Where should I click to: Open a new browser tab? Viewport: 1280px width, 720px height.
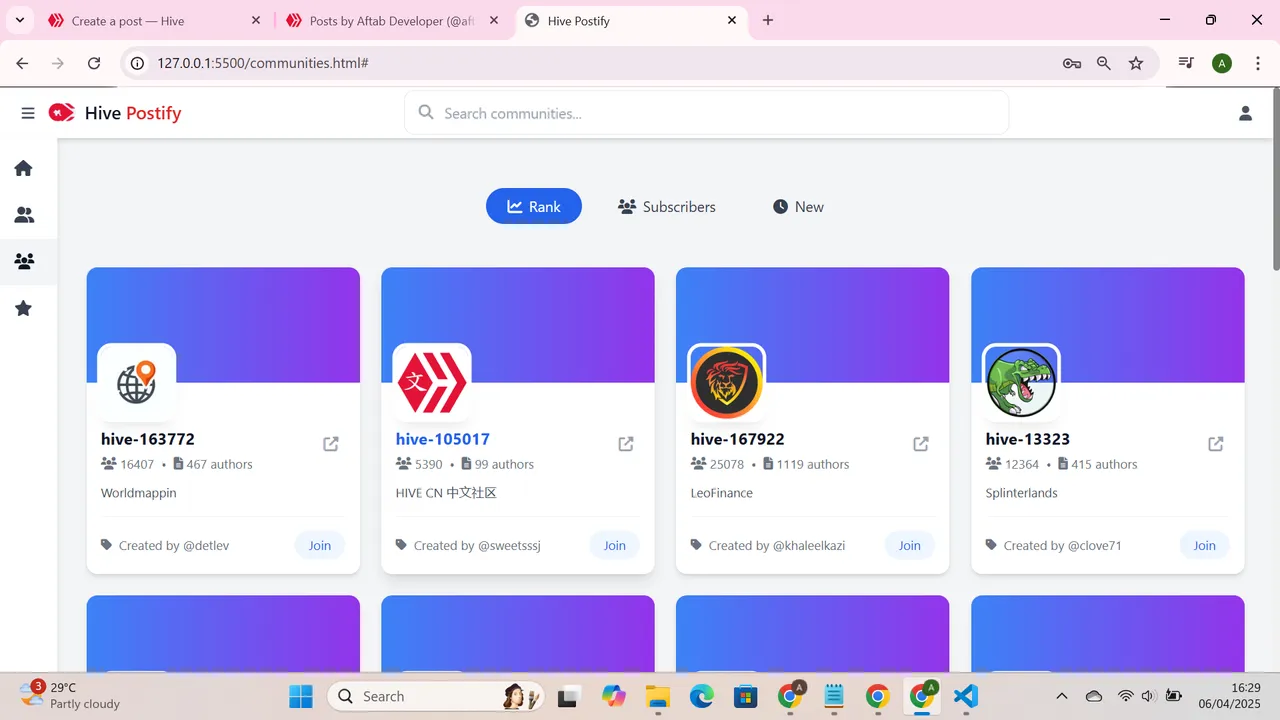(x=768, y=20)
